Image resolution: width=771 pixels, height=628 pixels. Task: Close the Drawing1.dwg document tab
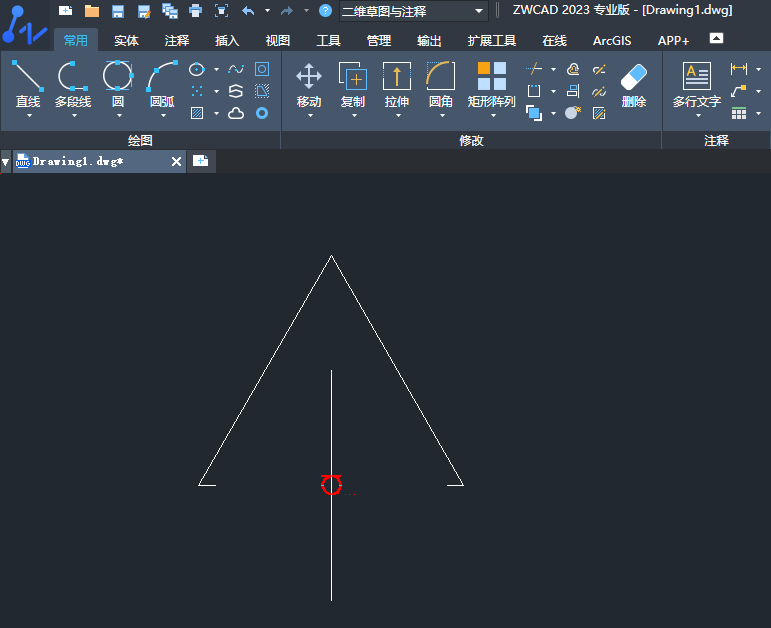(177, 161)
